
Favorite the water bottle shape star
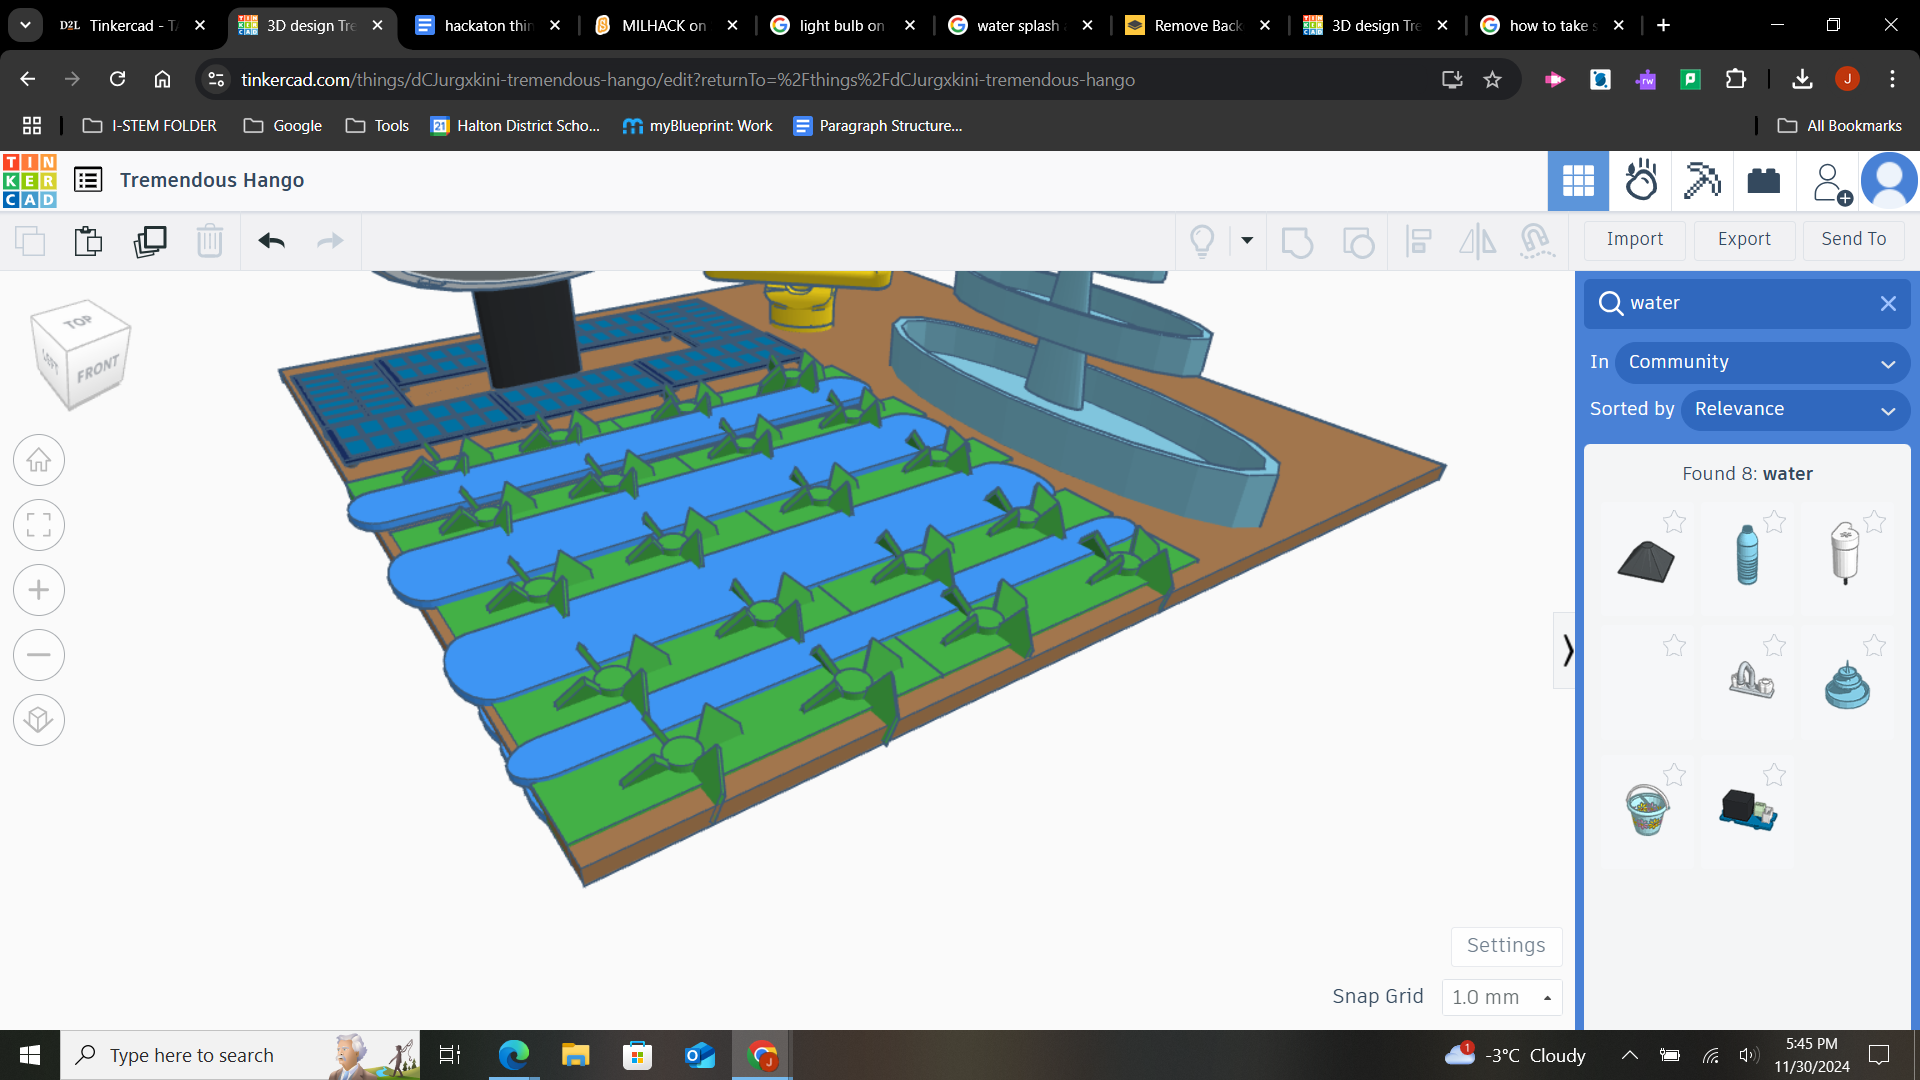click(x=1774, y=522)
